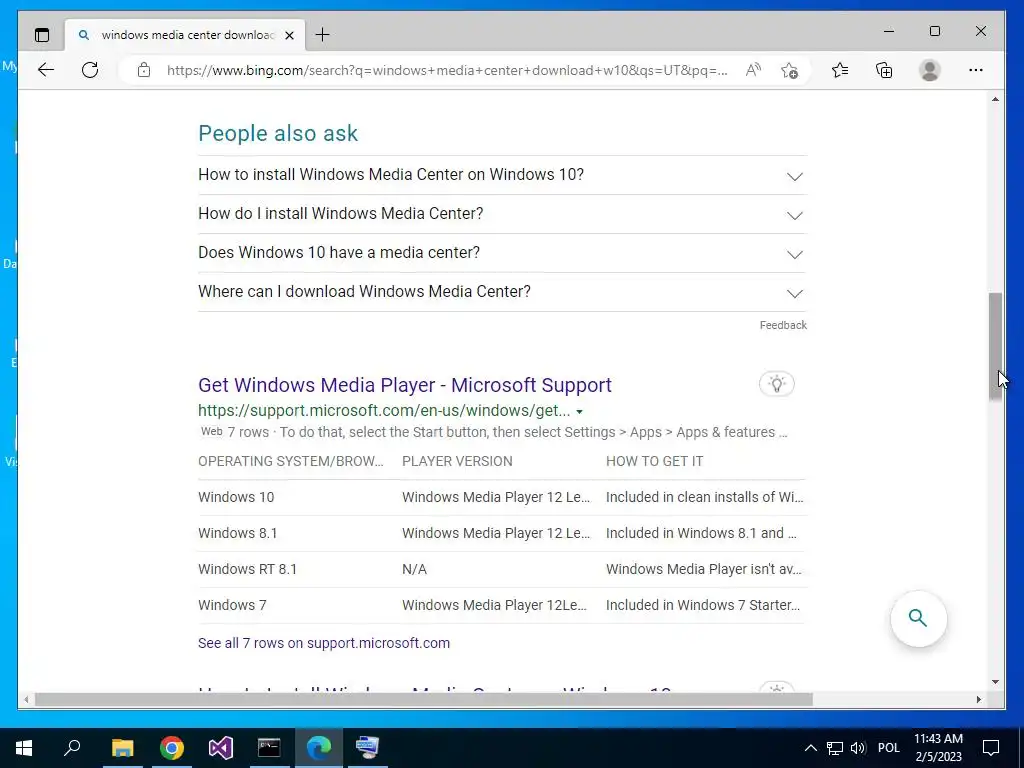Viewport: 1024px width, 768px height.
Task: View site information lock icon
Action: [x=144, y=70]
